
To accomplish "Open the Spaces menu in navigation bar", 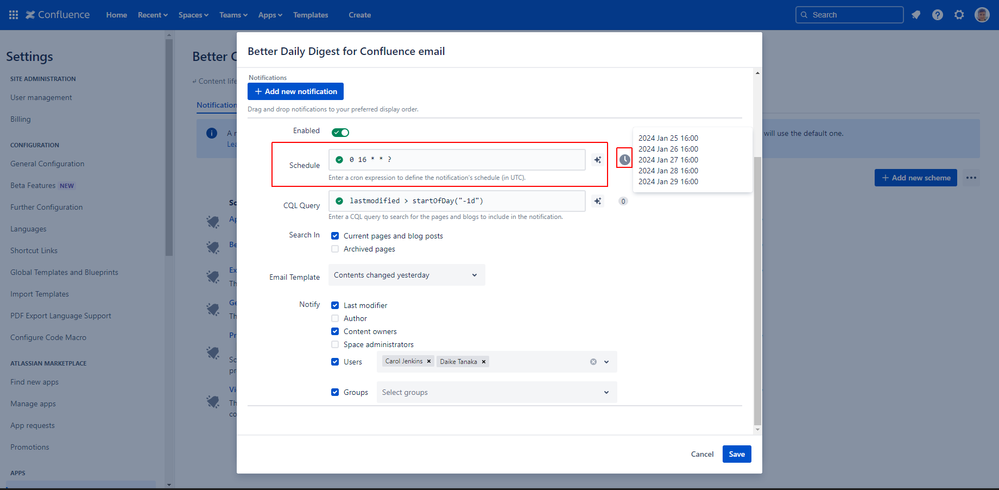I will click(193, 15).
